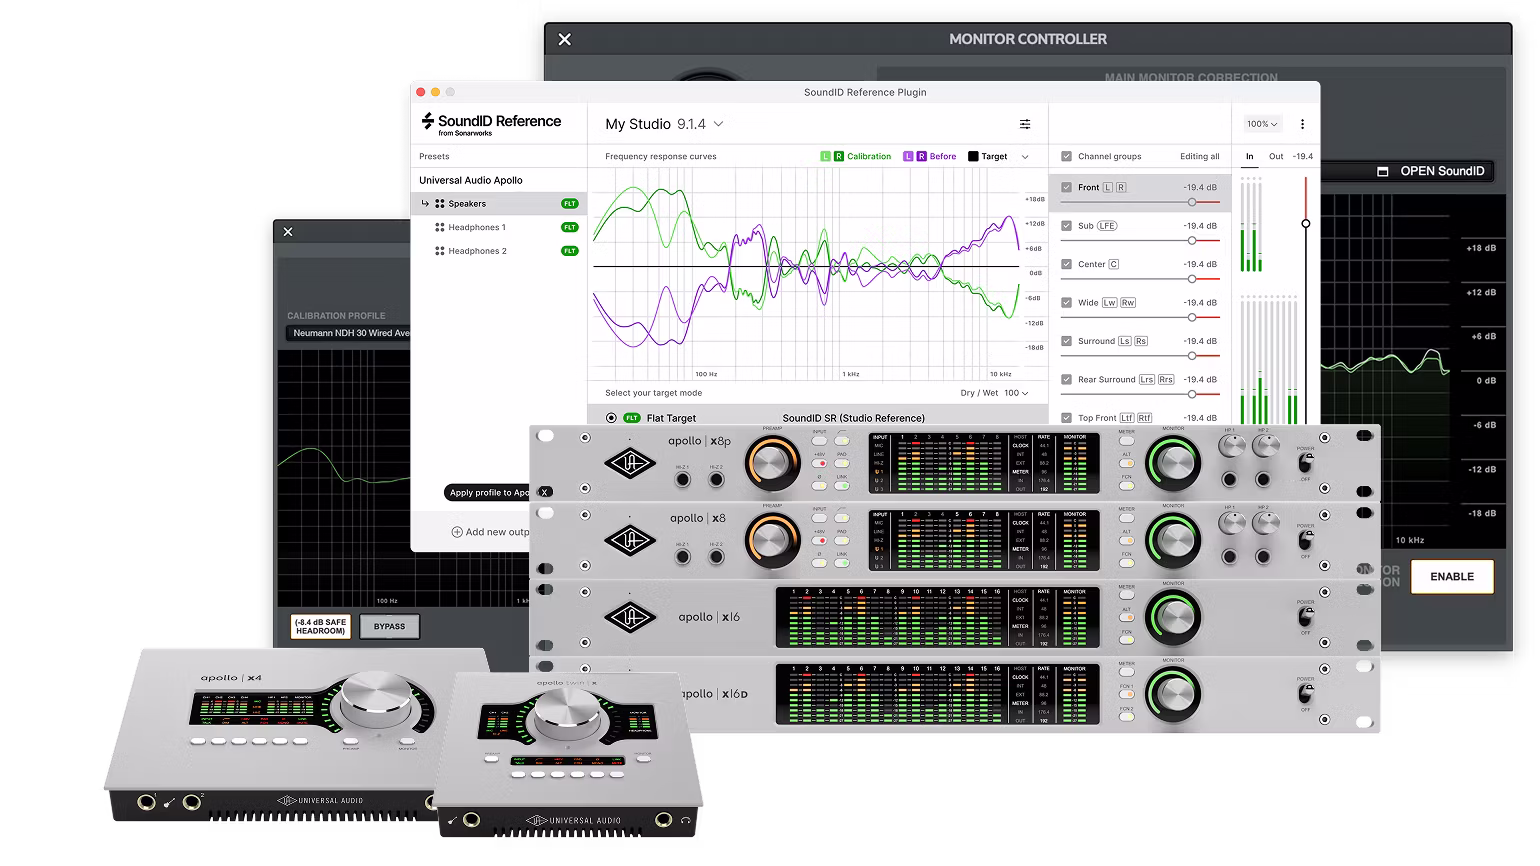Click the FLT badge on Speakers row
1540x866 pixels.
tap(569, 203)
